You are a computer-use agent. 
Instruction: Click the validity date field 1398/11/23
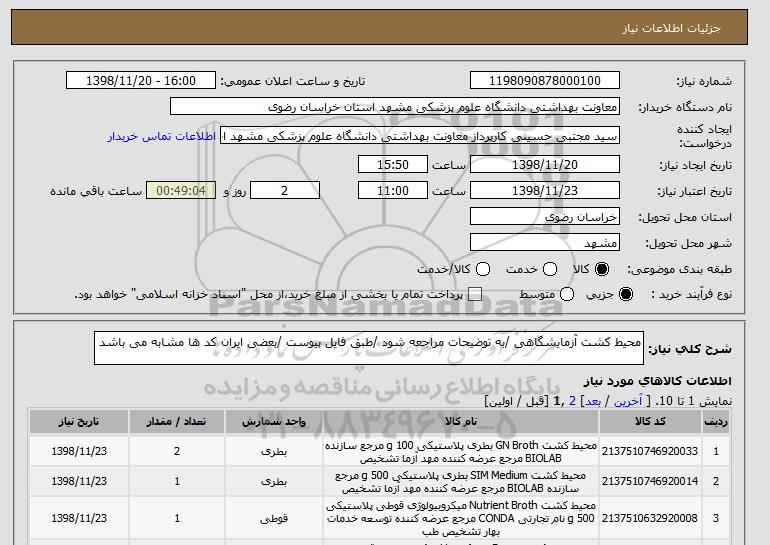pyautogui.click(x=545, y=191)
